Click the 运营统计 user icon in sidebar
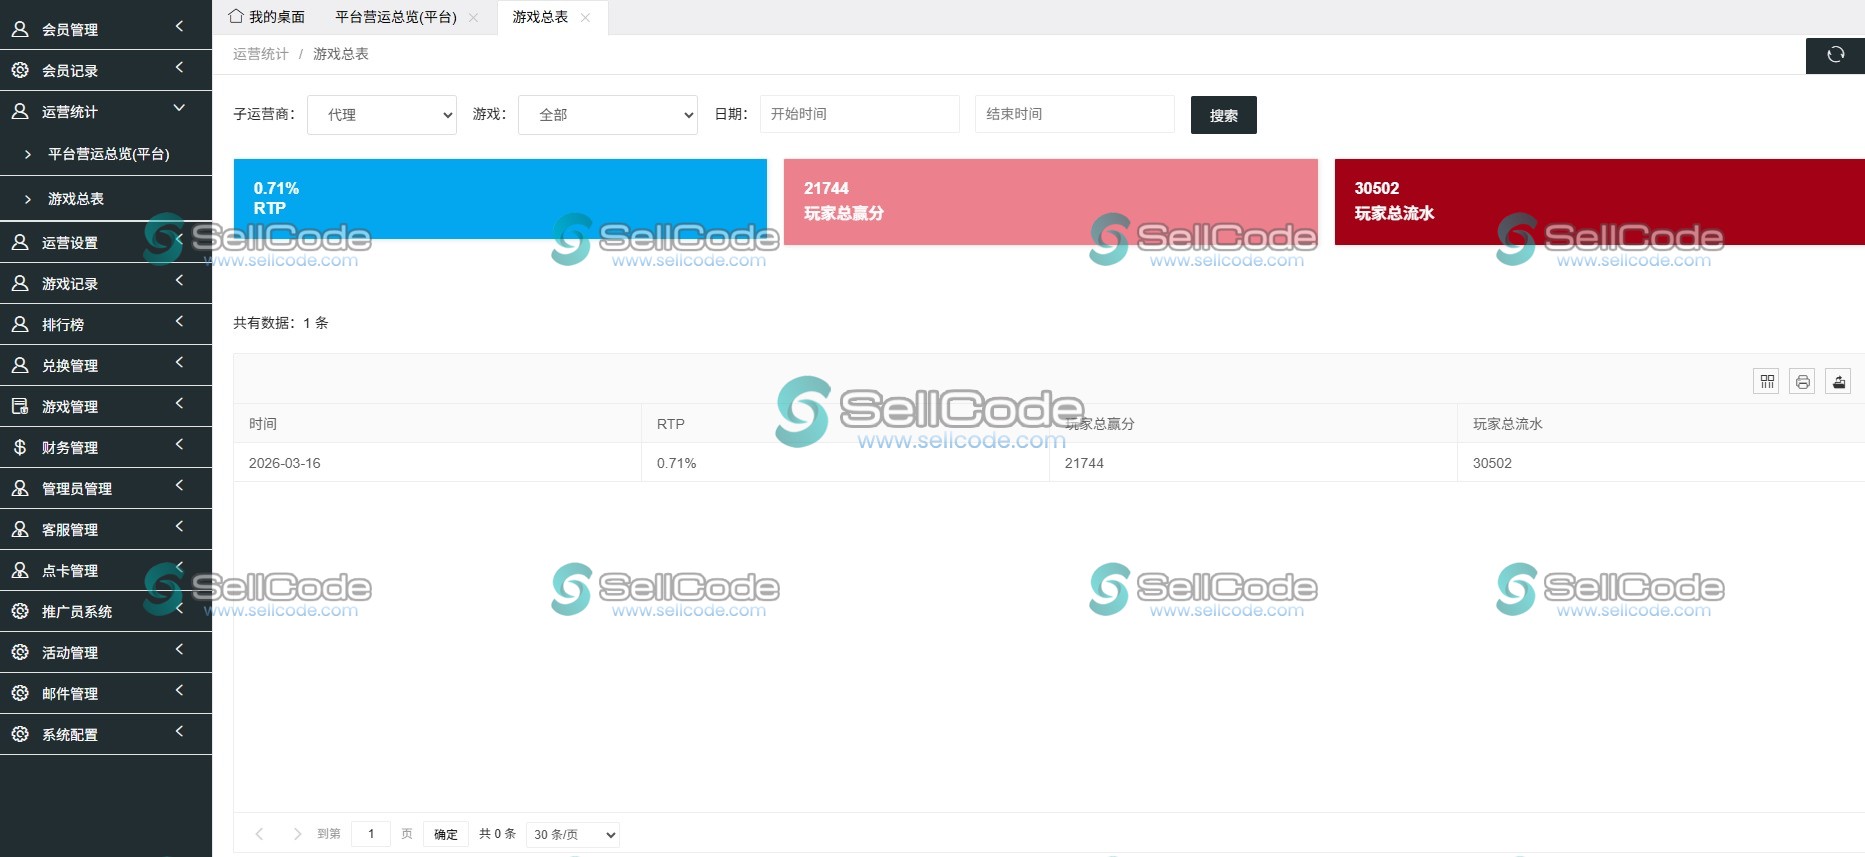 (x=20, y=111)
